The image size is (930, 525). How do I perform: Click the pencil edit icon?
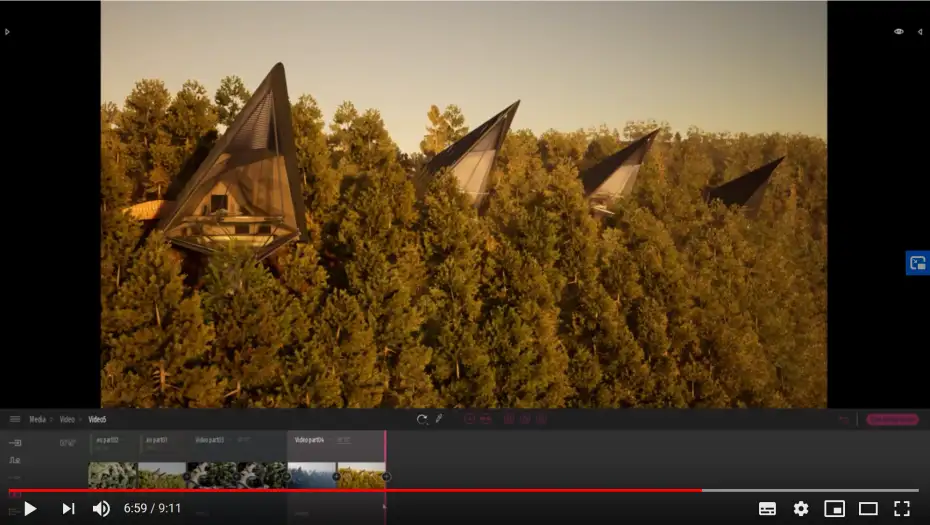(439, 419)
